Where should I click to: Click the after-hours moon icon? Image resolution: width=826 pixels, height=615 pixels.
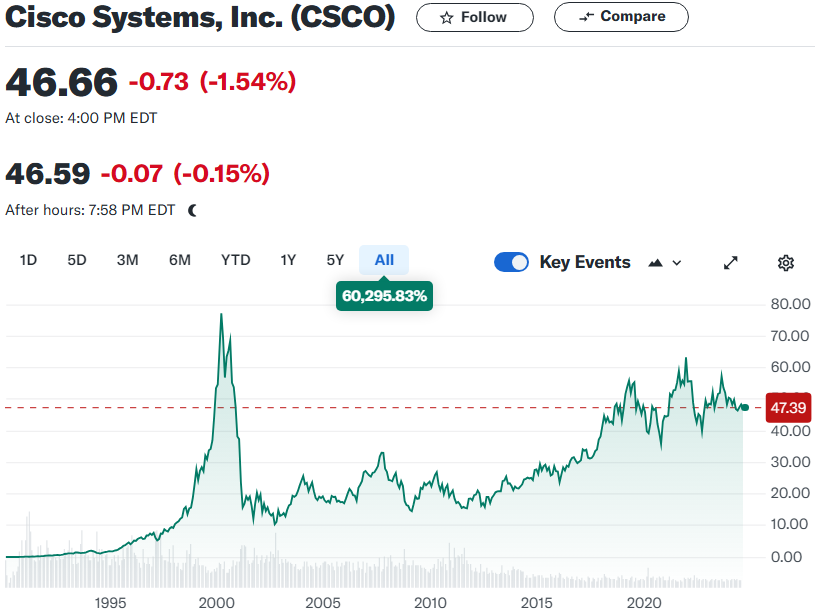coord(193,210)
